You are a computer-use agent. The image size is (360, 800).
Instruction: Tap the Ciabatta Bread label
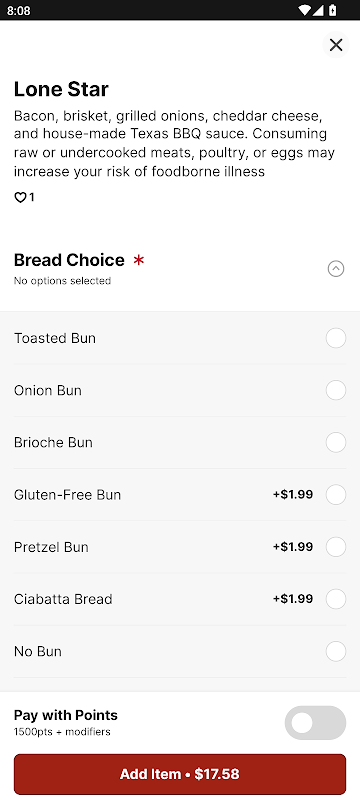click(x=63, y=599)
